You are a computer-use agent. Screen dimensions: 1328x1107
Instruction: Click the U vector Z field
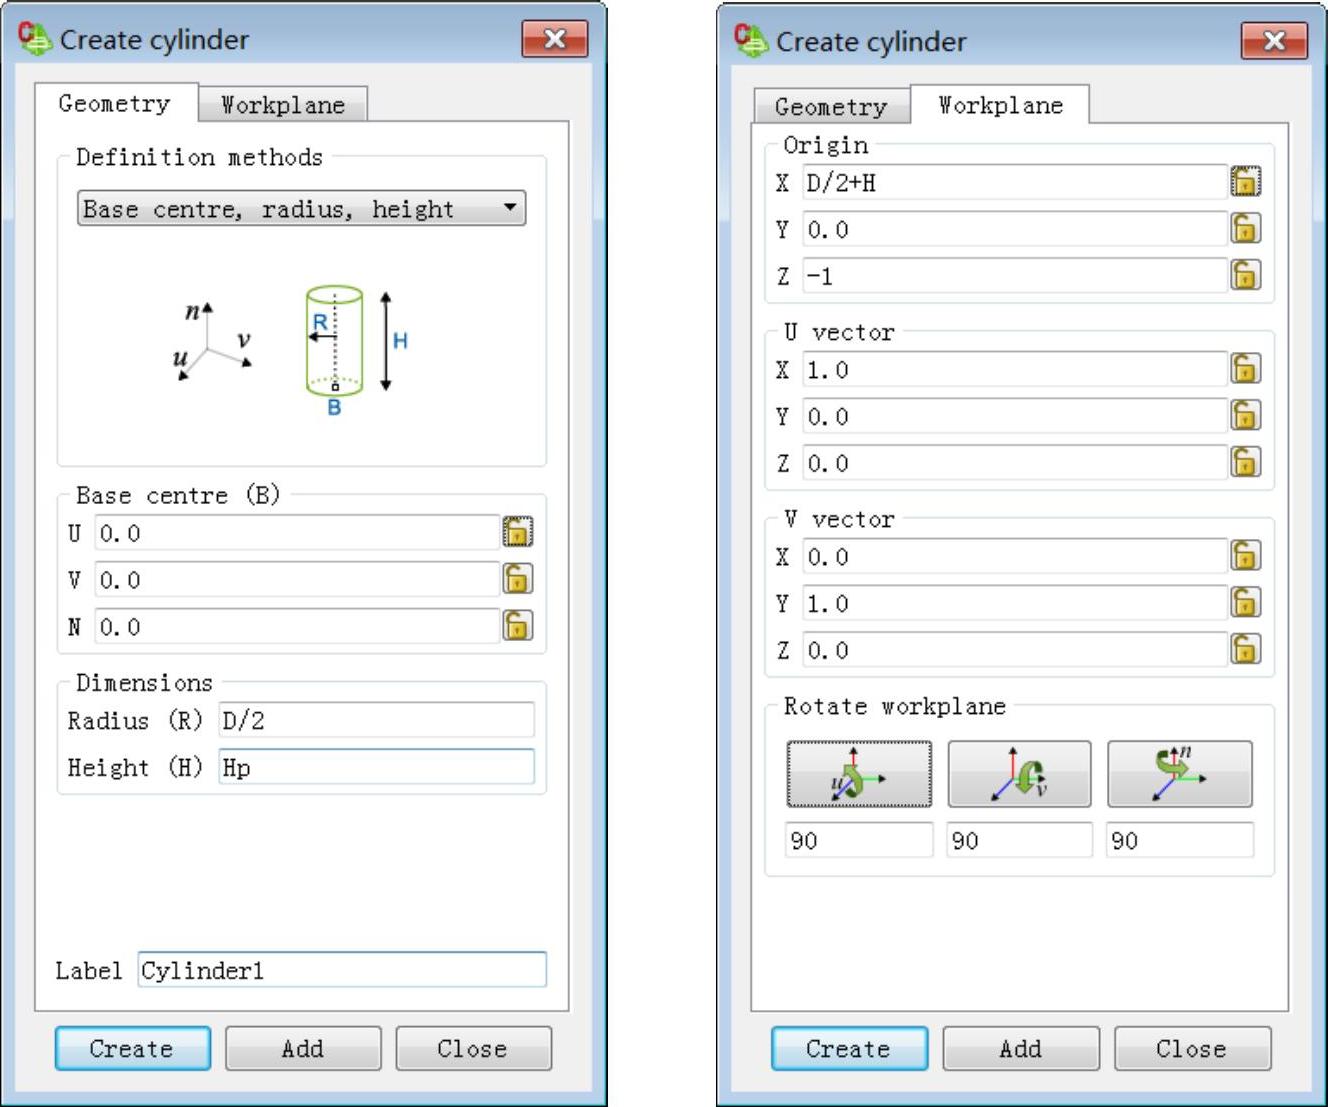(x=1015, y=462)
